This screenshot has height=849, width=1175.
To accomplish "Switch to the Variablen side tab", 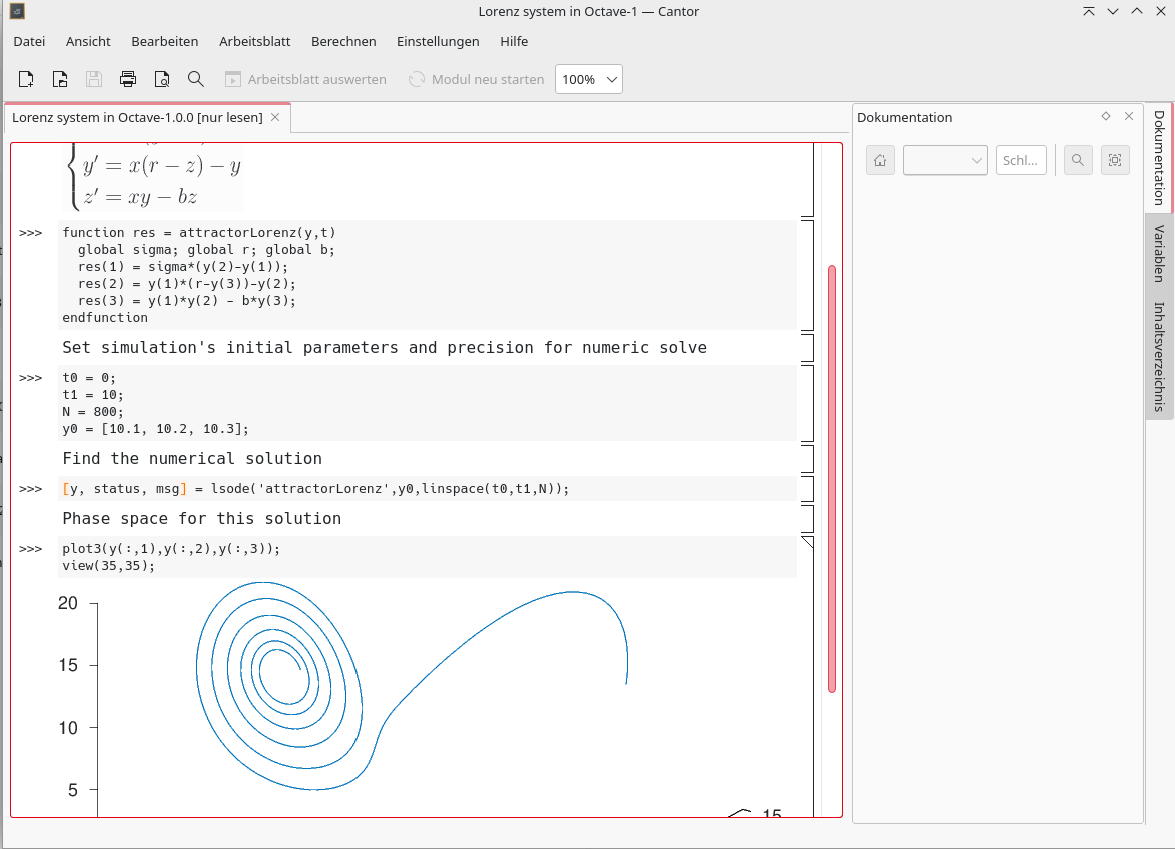I will tap(1159, 253).
